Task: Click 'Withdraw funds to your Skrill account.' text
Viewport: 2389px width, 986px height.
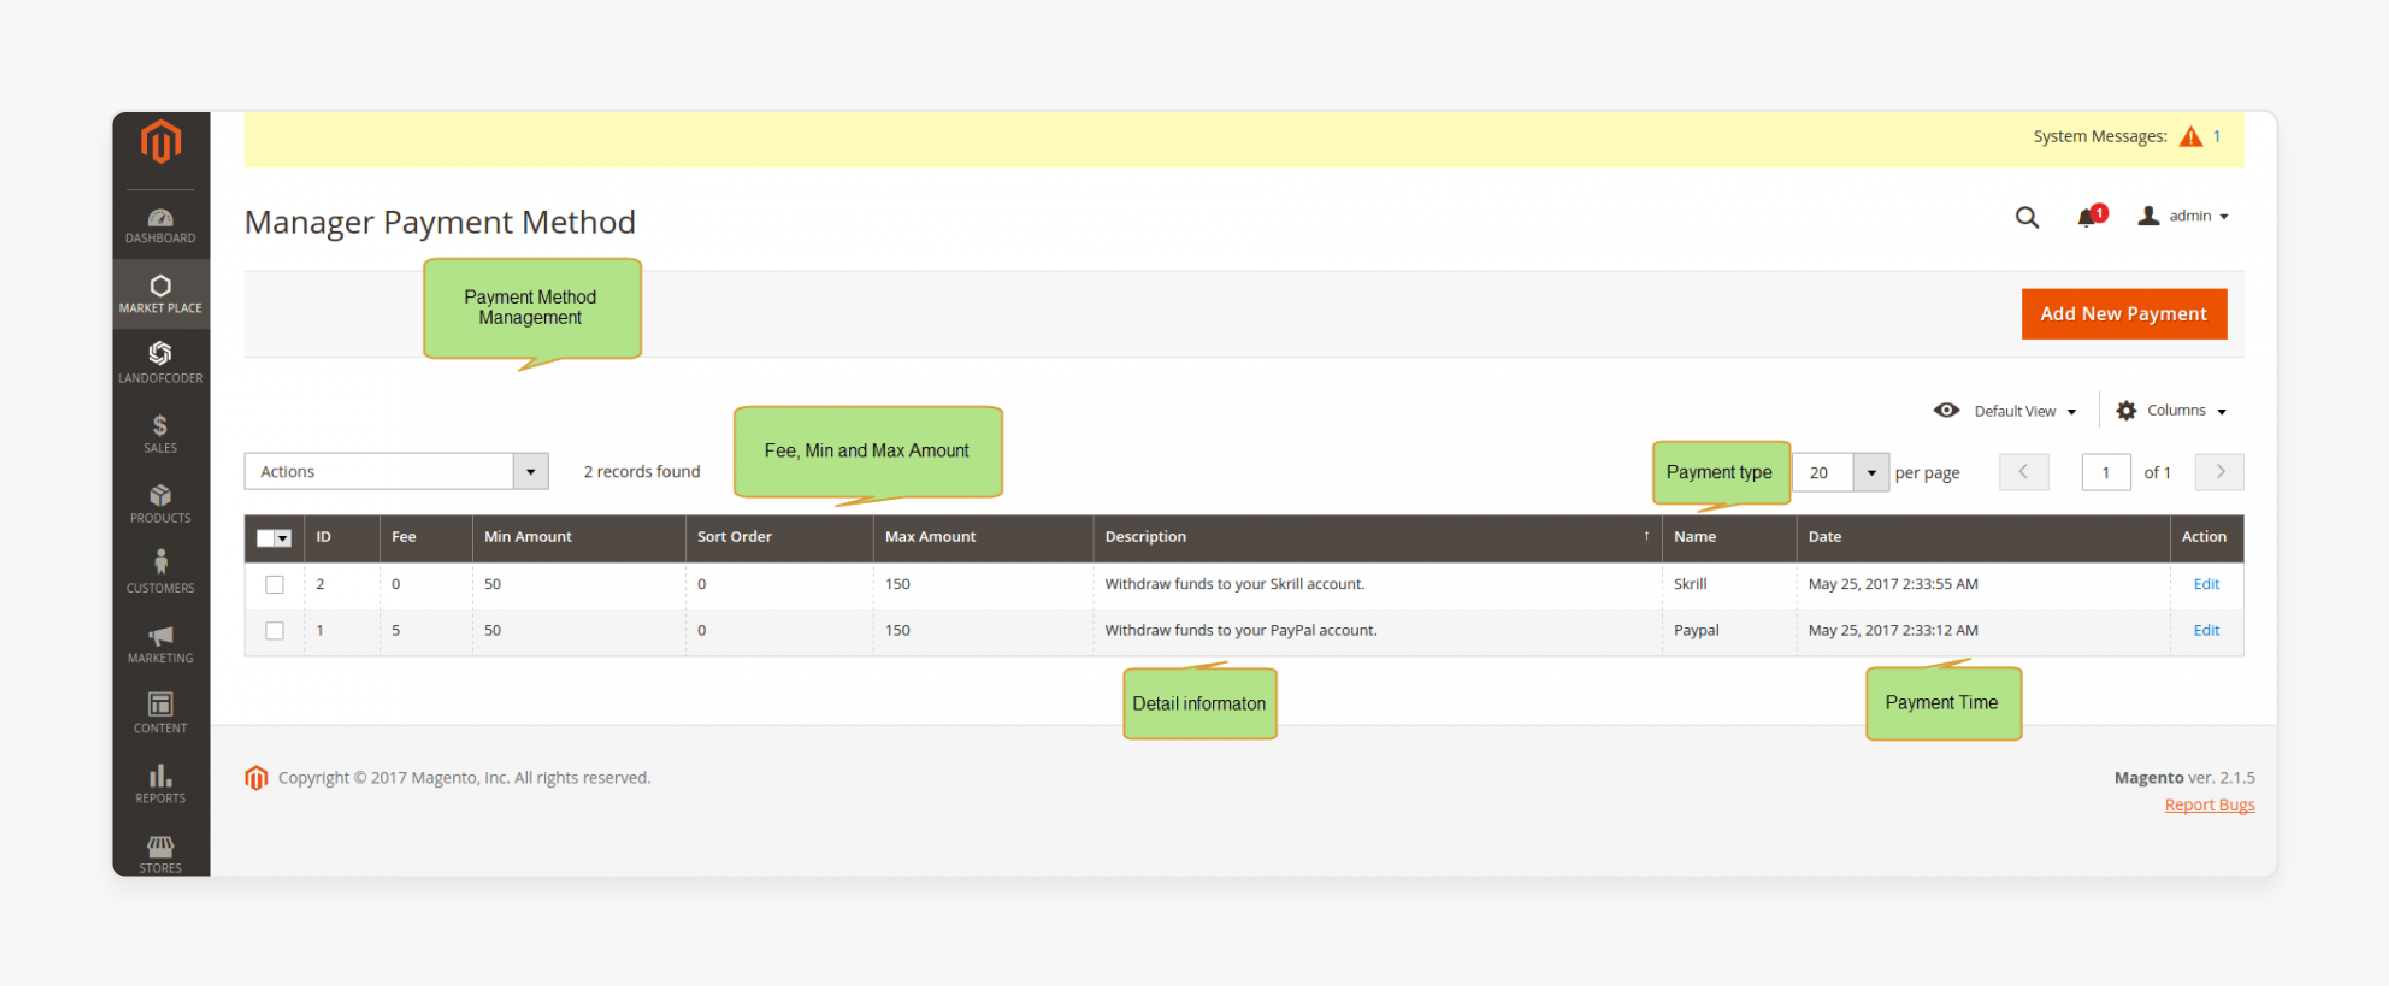Action: (1234, 584)
